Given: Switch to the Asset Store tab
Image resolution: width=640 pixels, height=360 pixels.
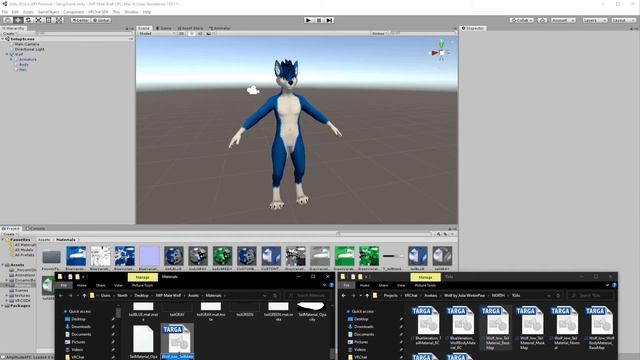Looking at the screenshot, I should tap(191, 28).
